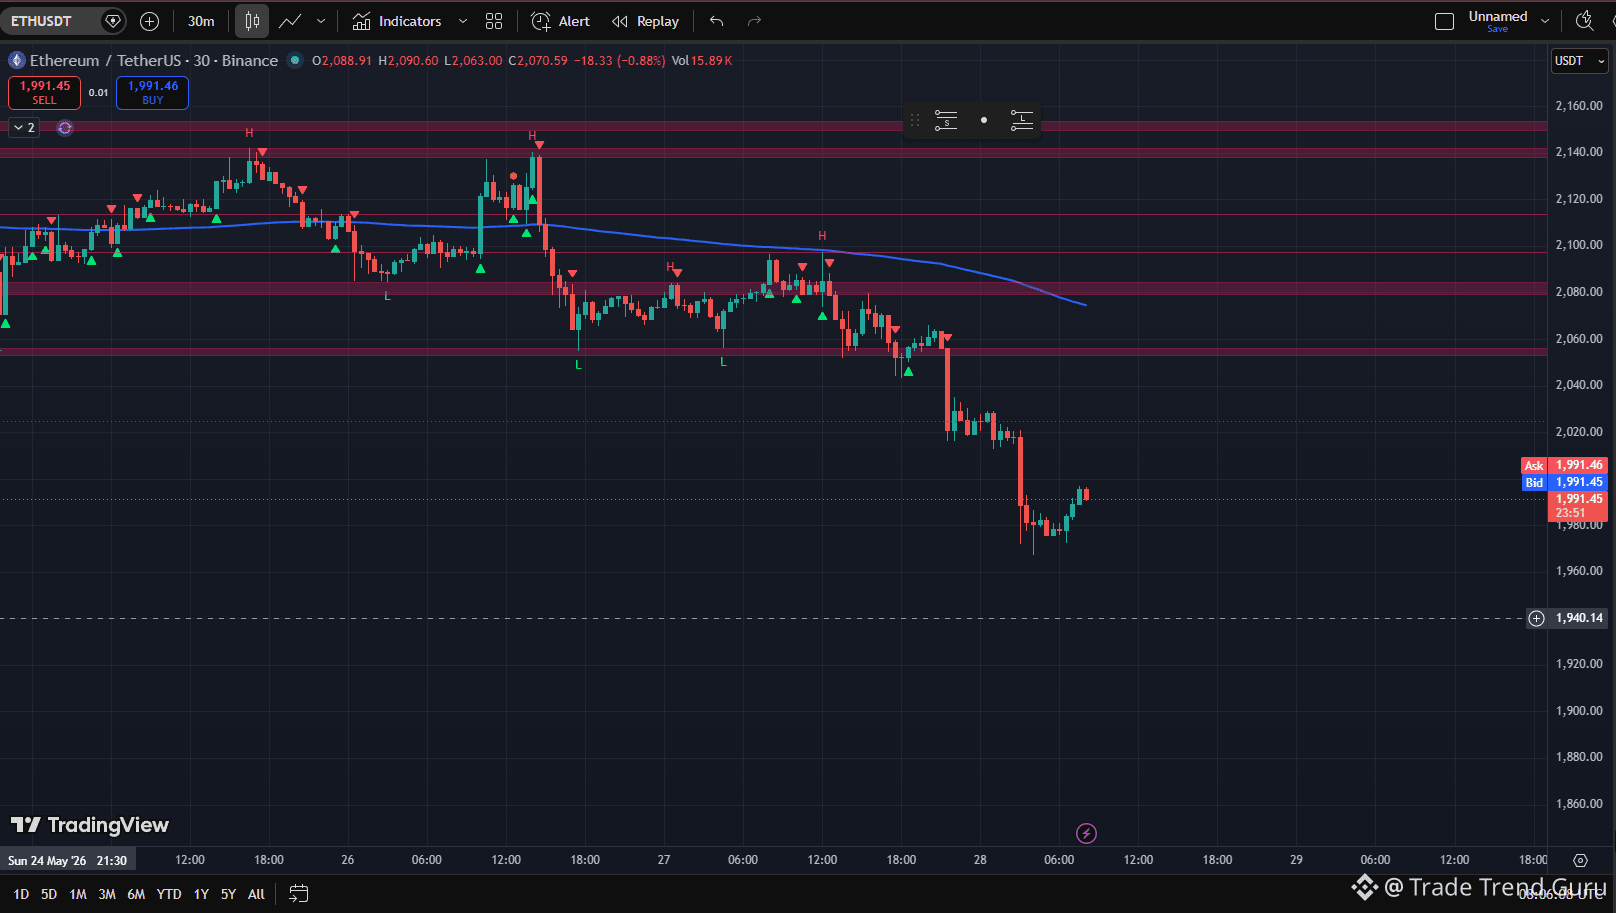The height and width of the screenshot is (913, 1616).
Task: Select the 3M date range
Action: (x=107, y=894)
